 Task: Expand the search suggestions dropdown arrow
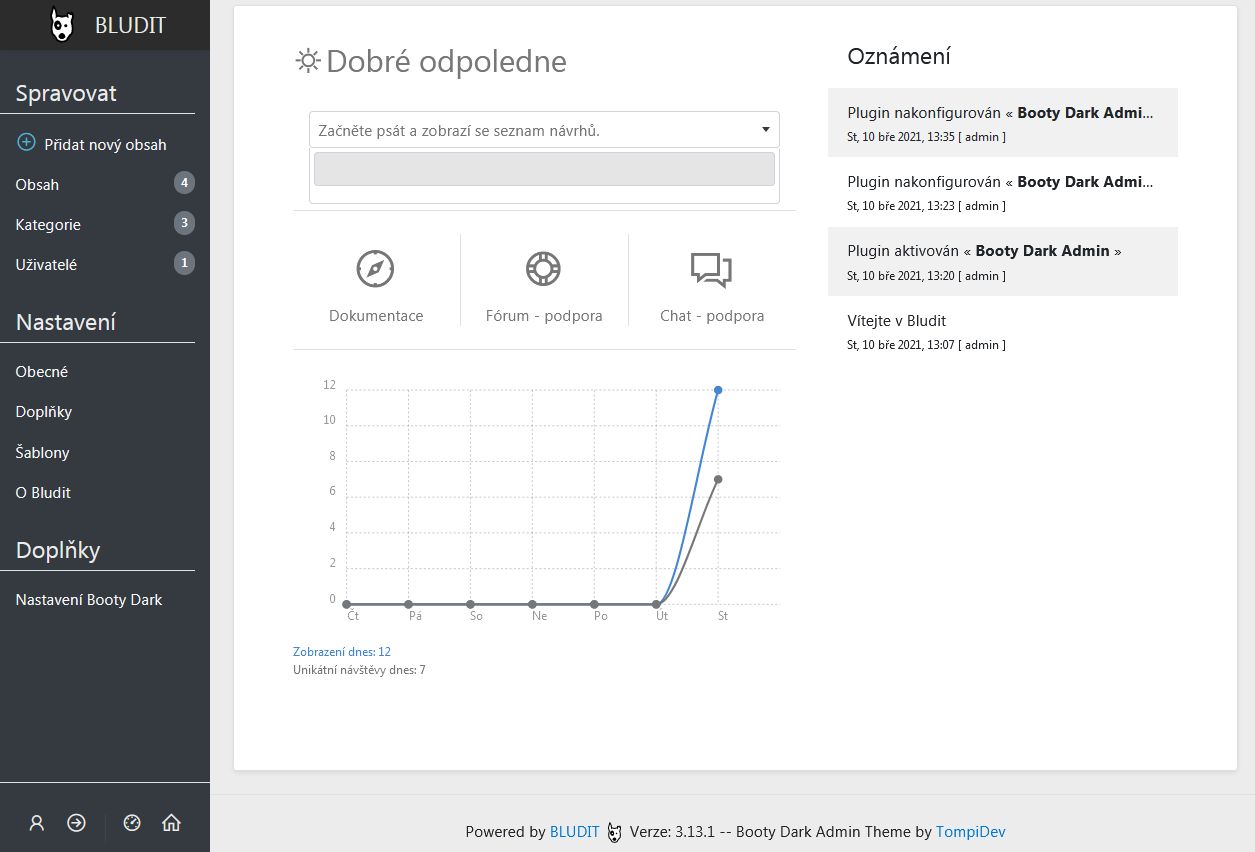point(765,130)
